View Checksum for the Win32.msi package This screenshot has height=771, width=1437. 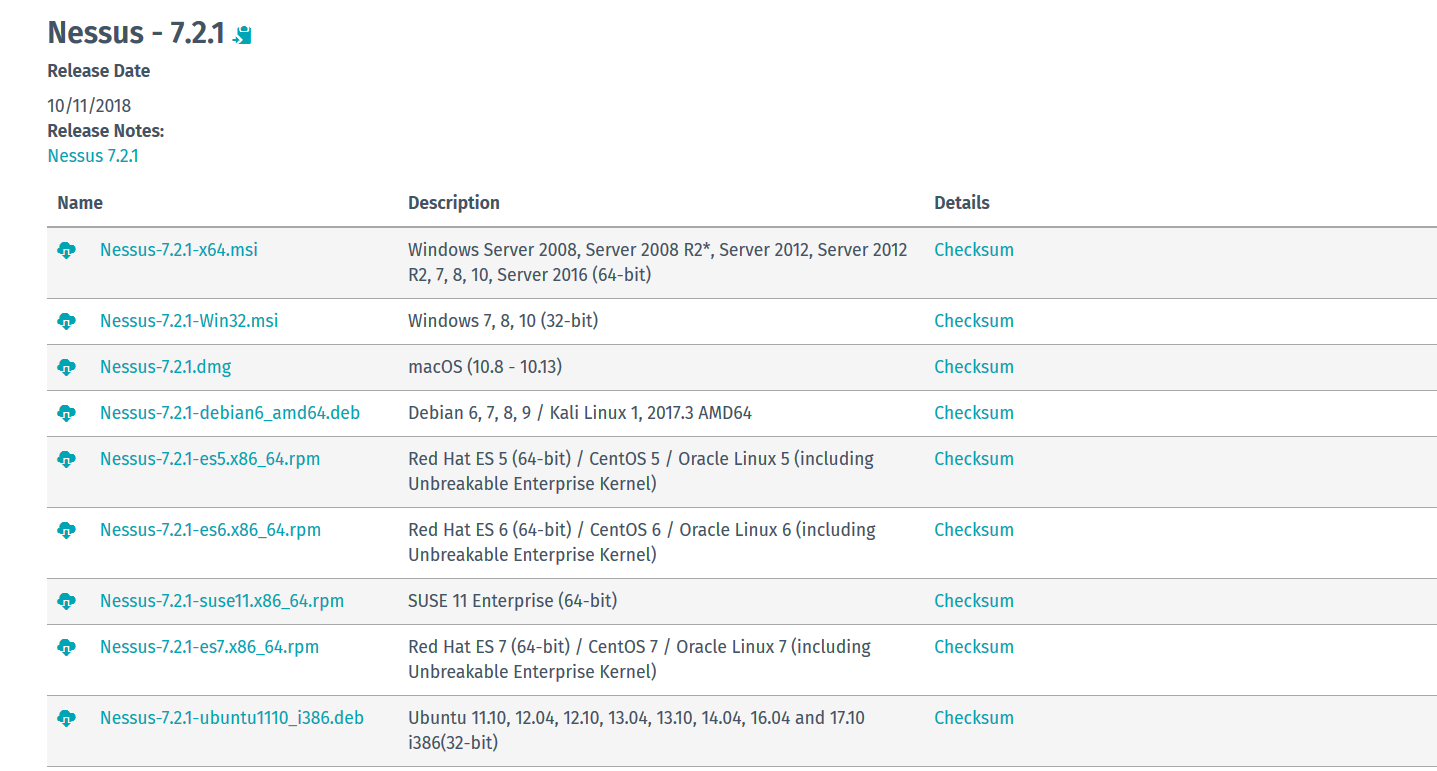pos(973,321)
